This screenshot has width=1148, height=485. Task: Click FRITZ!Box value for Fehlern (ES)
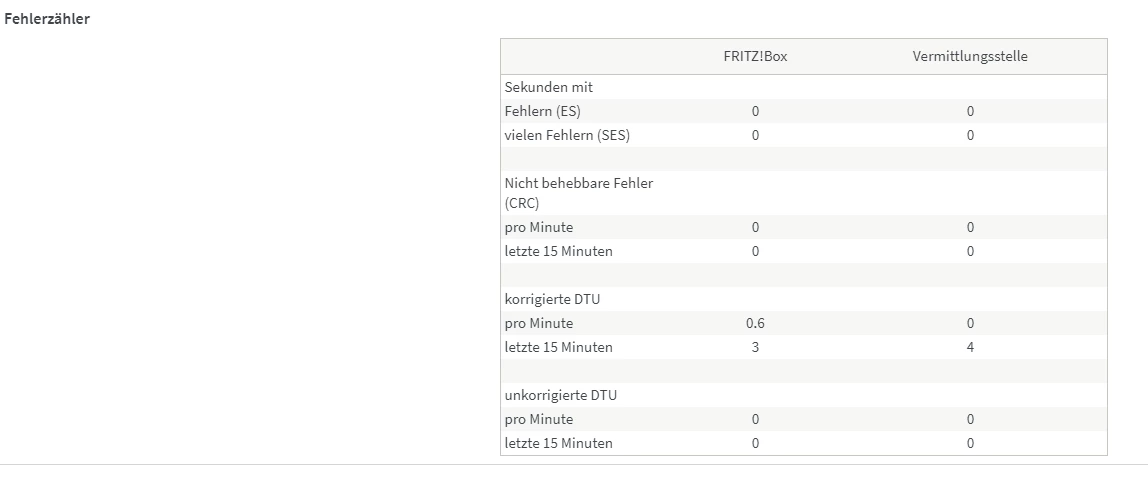(755, 111)
